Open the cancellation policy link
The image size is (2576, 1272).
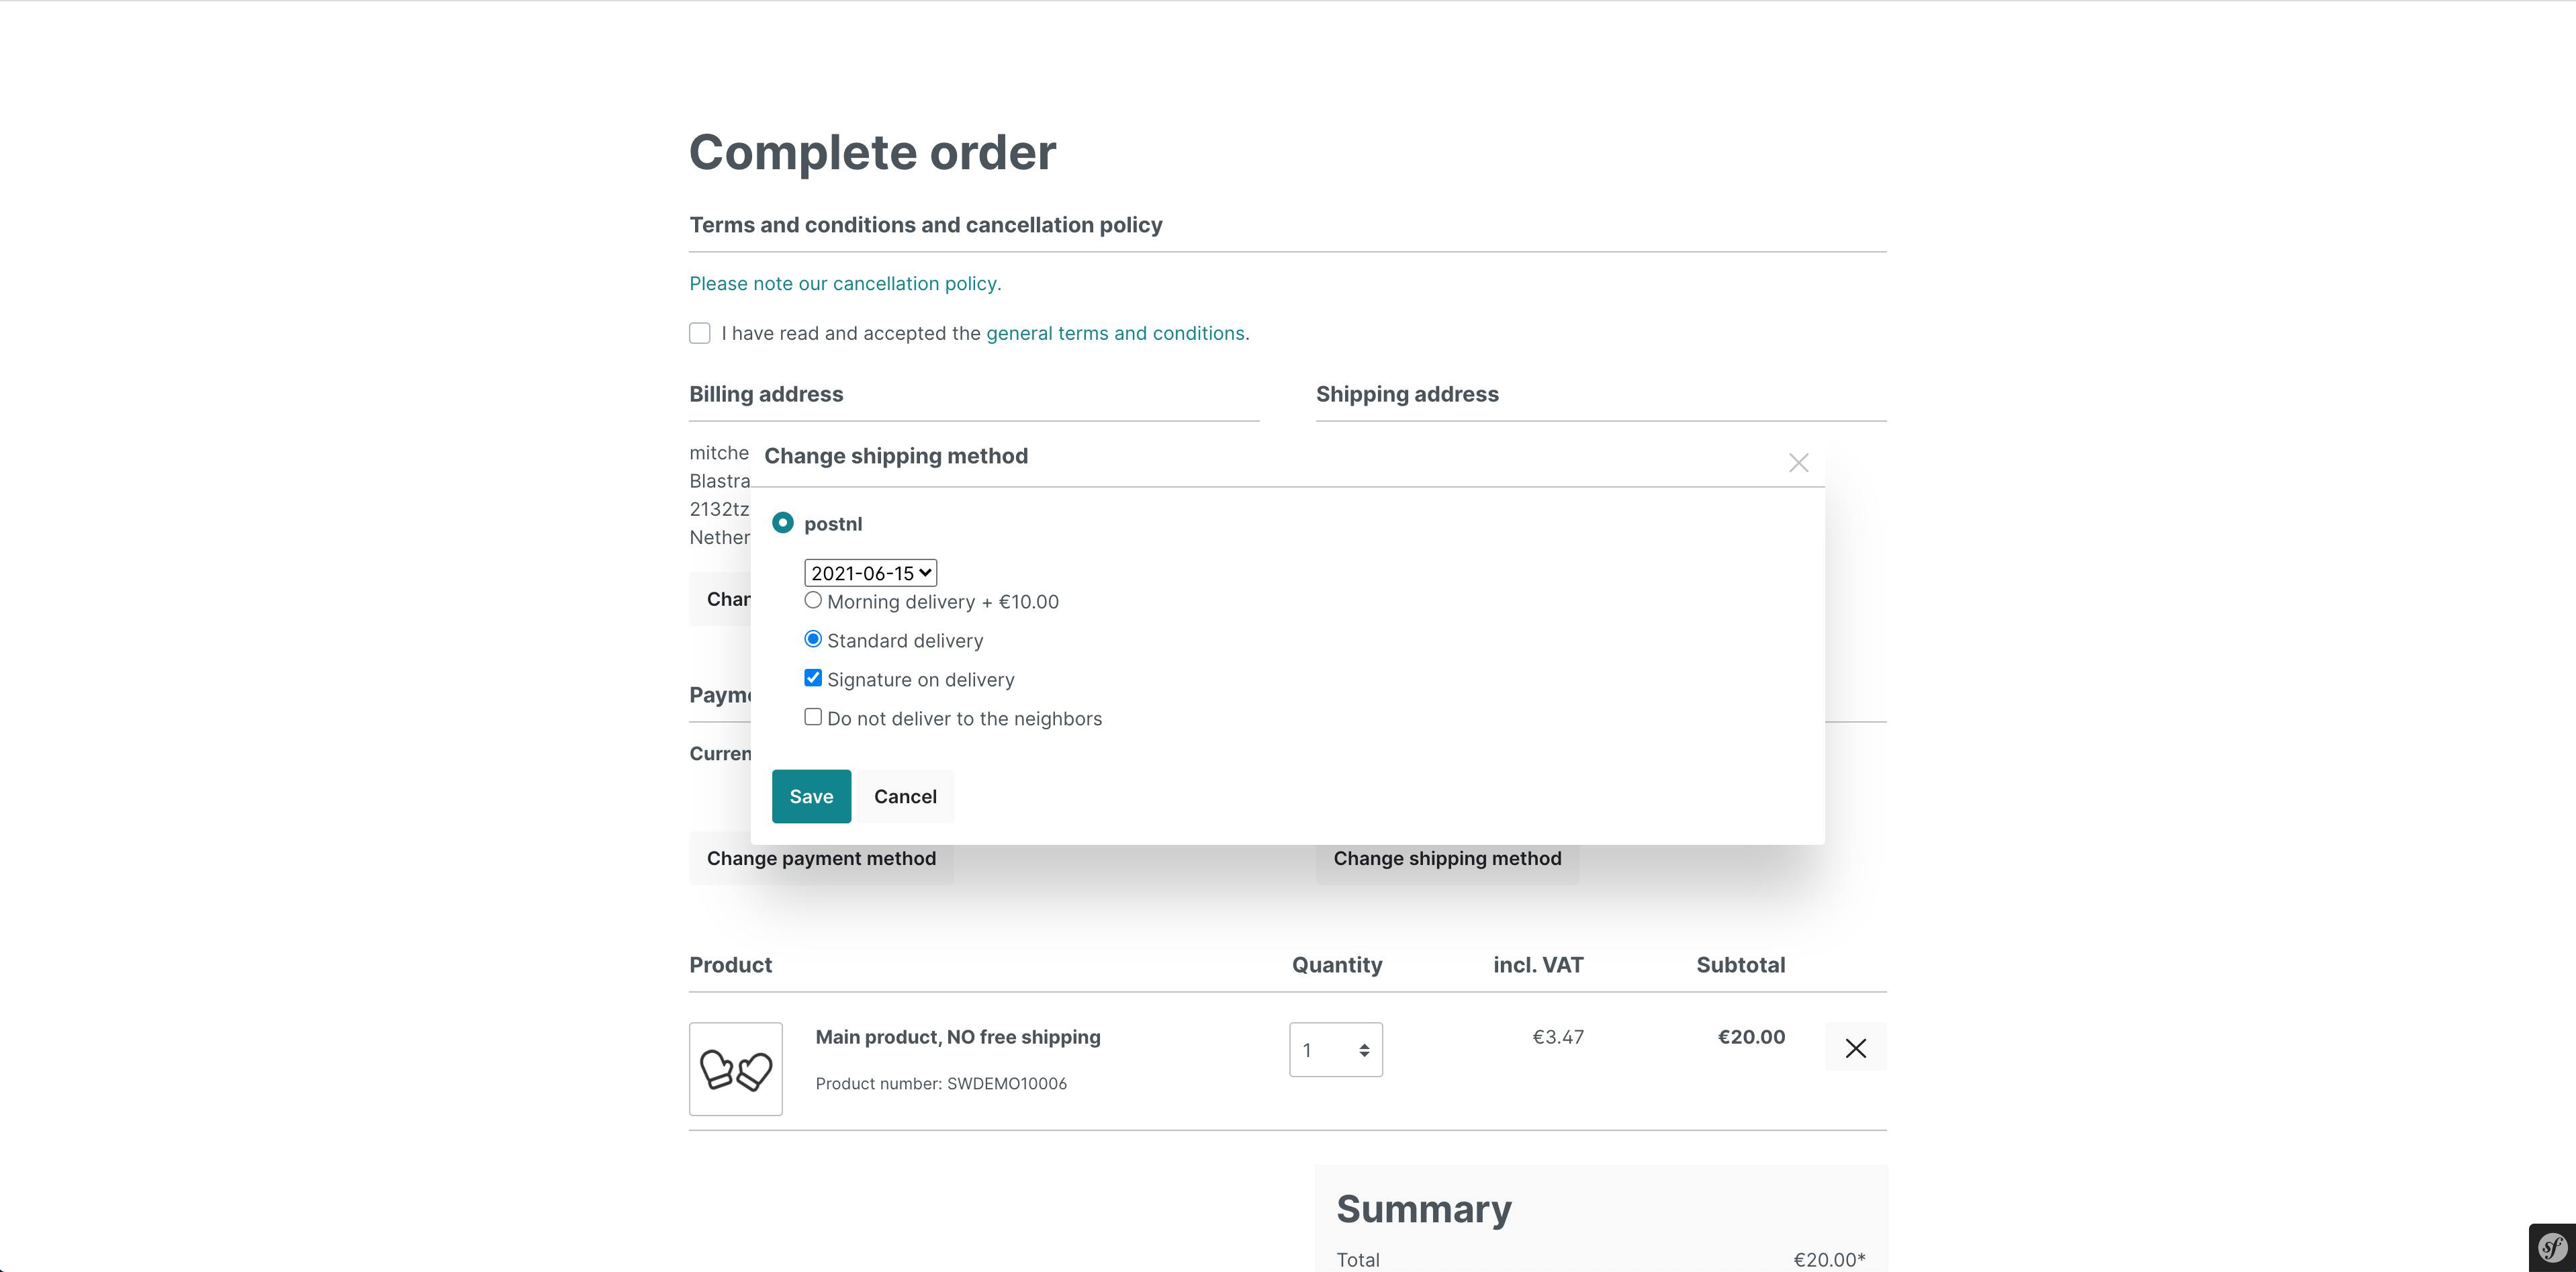pos(844,283)
